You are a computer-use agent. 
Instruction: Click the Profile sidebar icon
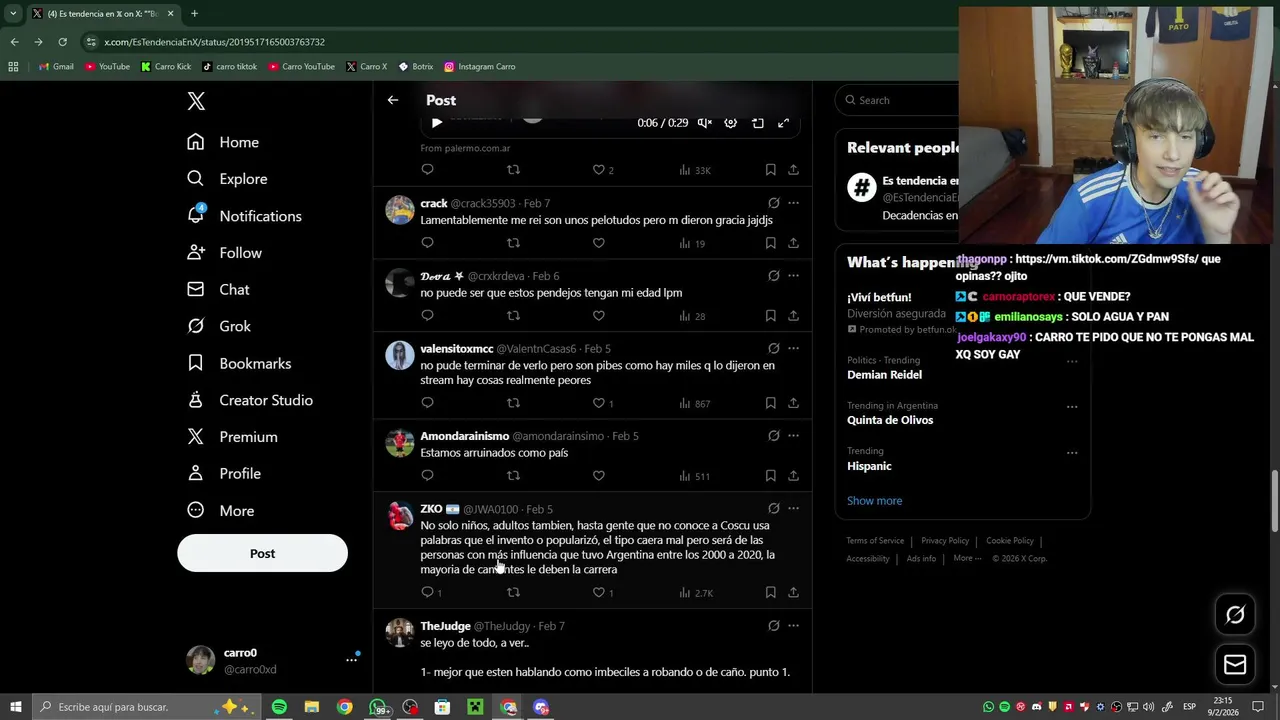click(196, 473)
